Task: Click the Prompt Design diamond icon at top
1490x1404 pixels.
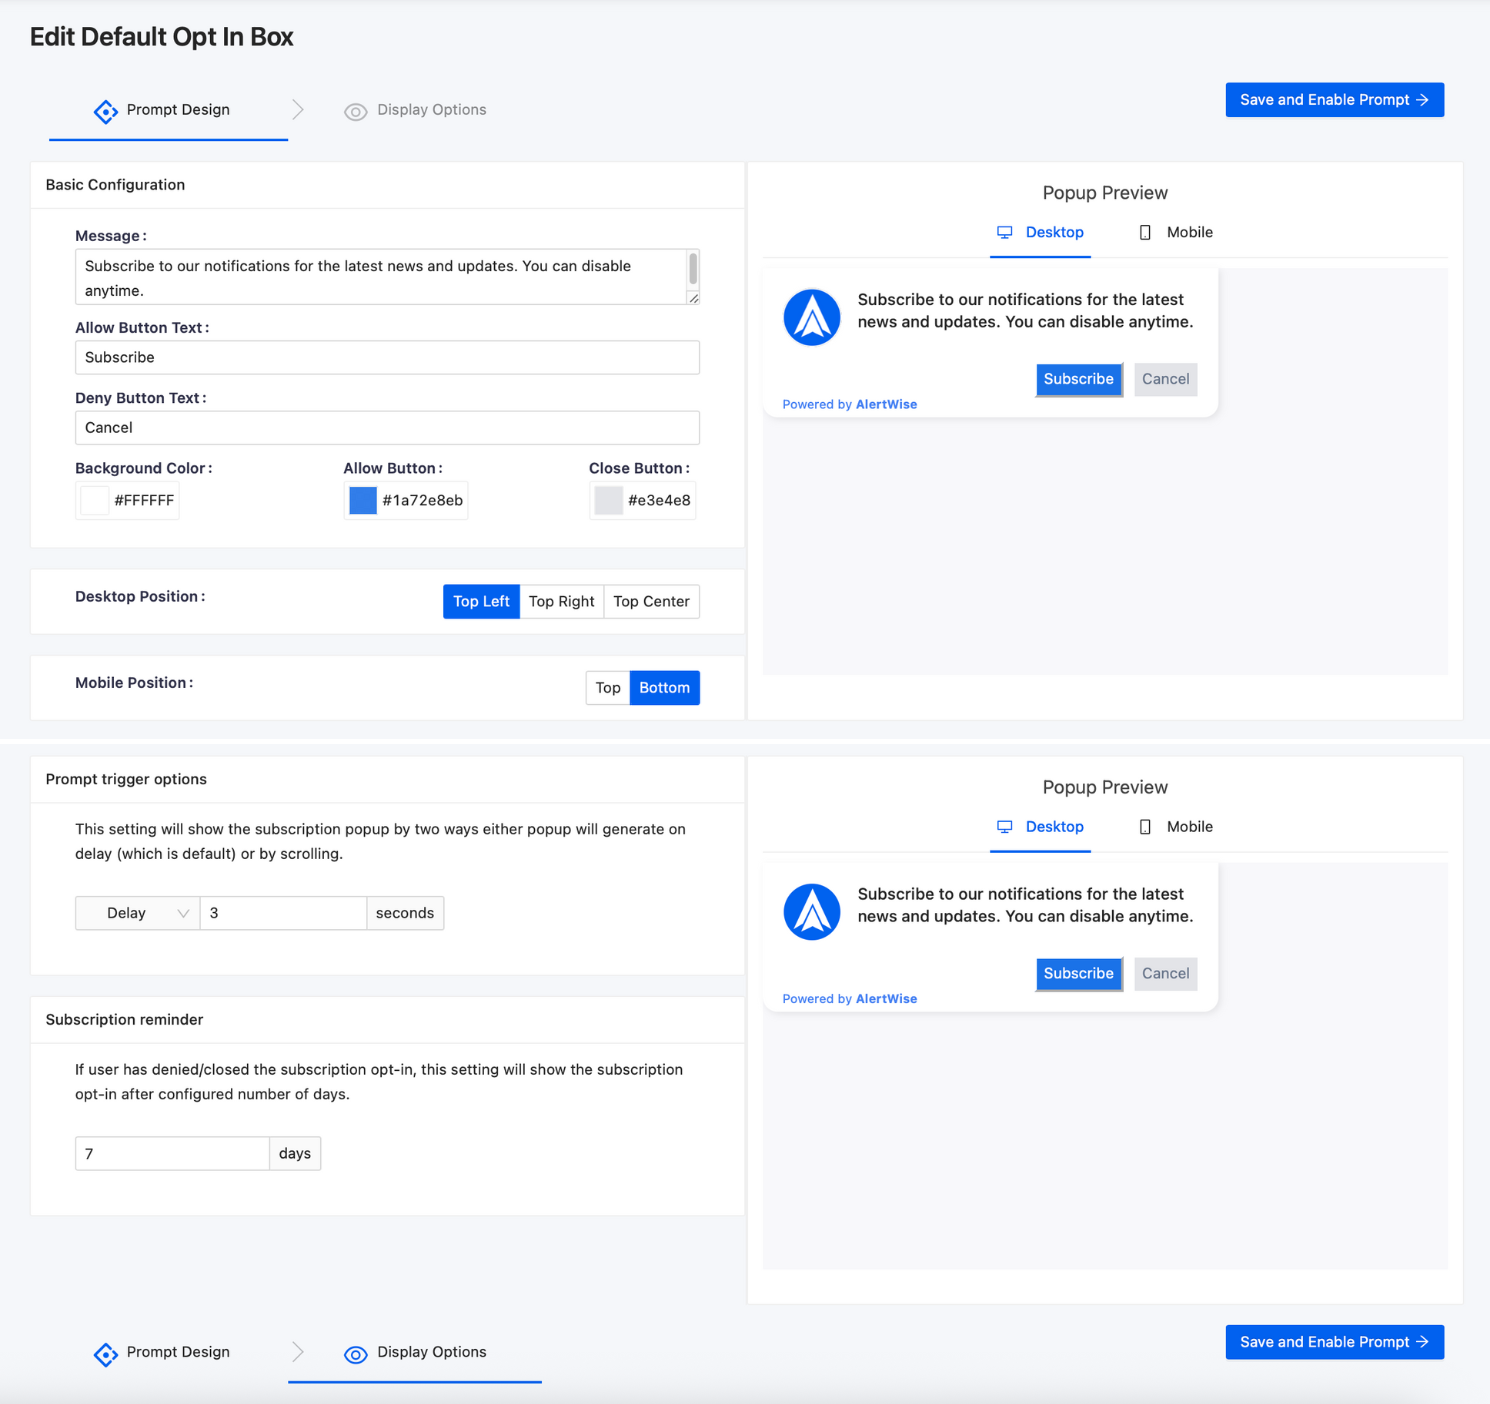Action: [106, 111]
